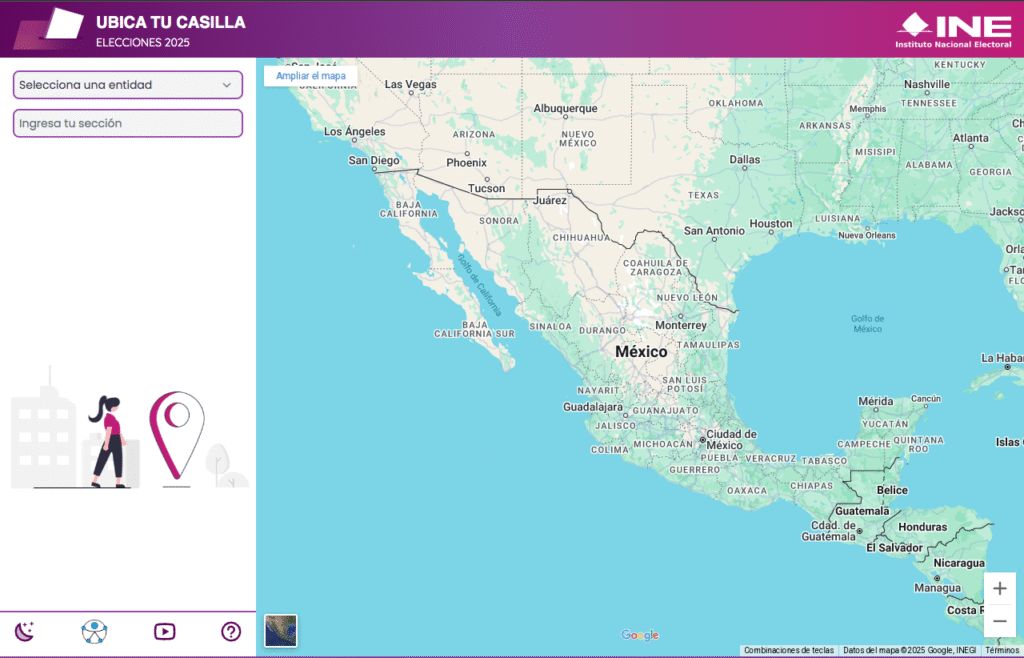Zoom out the map with minus button
This screenshot has width=1024, height=658.
pos(999,621)
